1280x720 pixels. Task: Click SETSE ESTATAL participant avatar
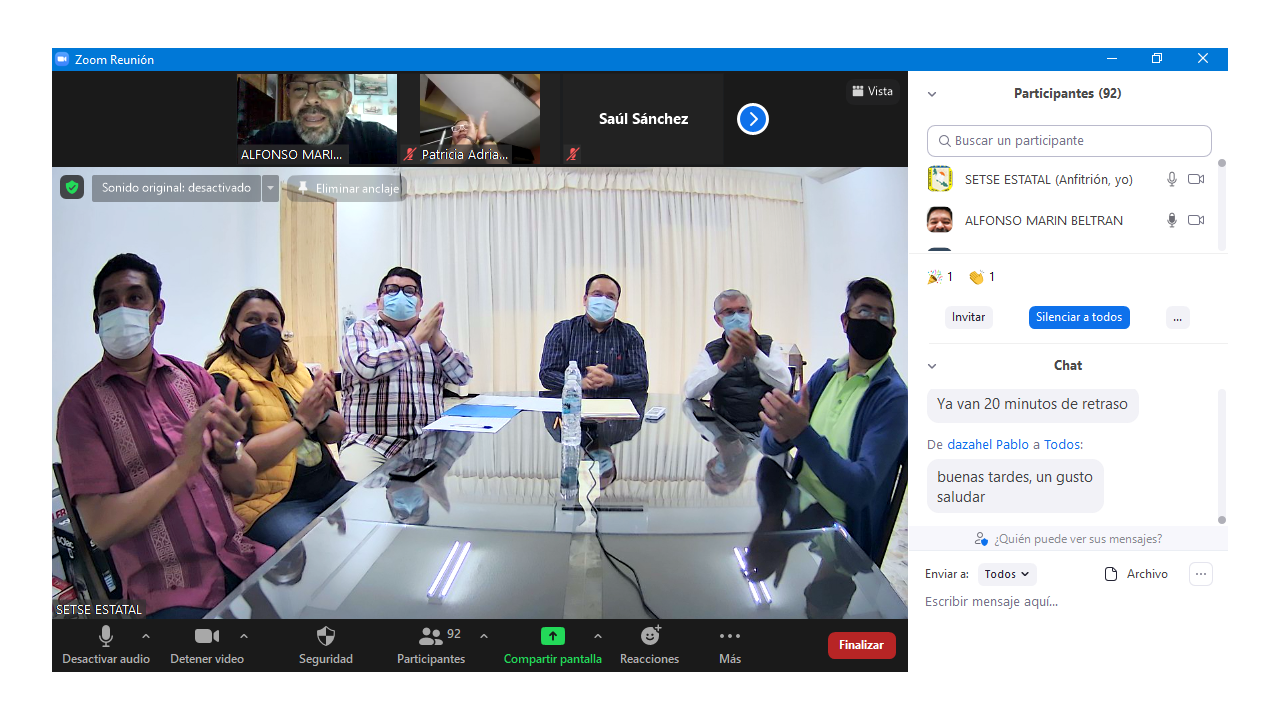[x=940, y=179]
